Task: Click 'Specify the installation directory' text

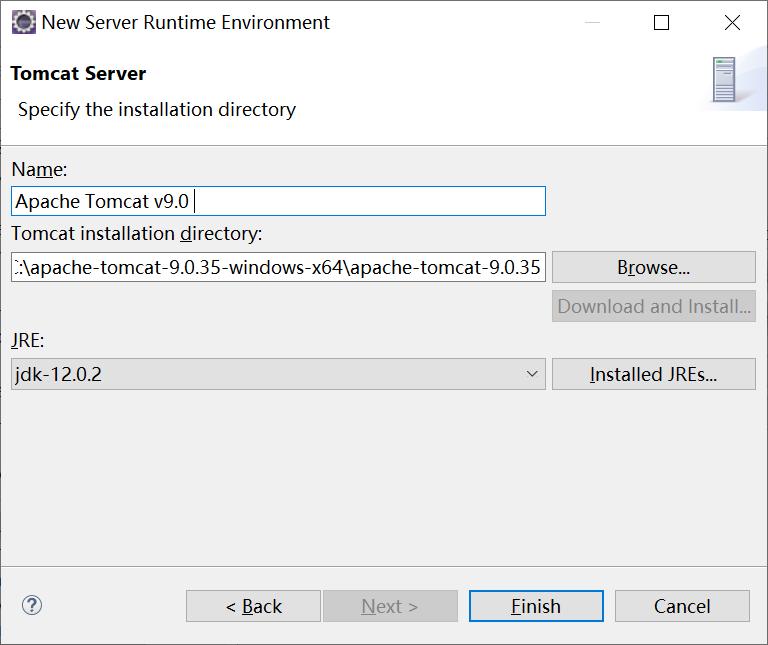Action: 157,110
